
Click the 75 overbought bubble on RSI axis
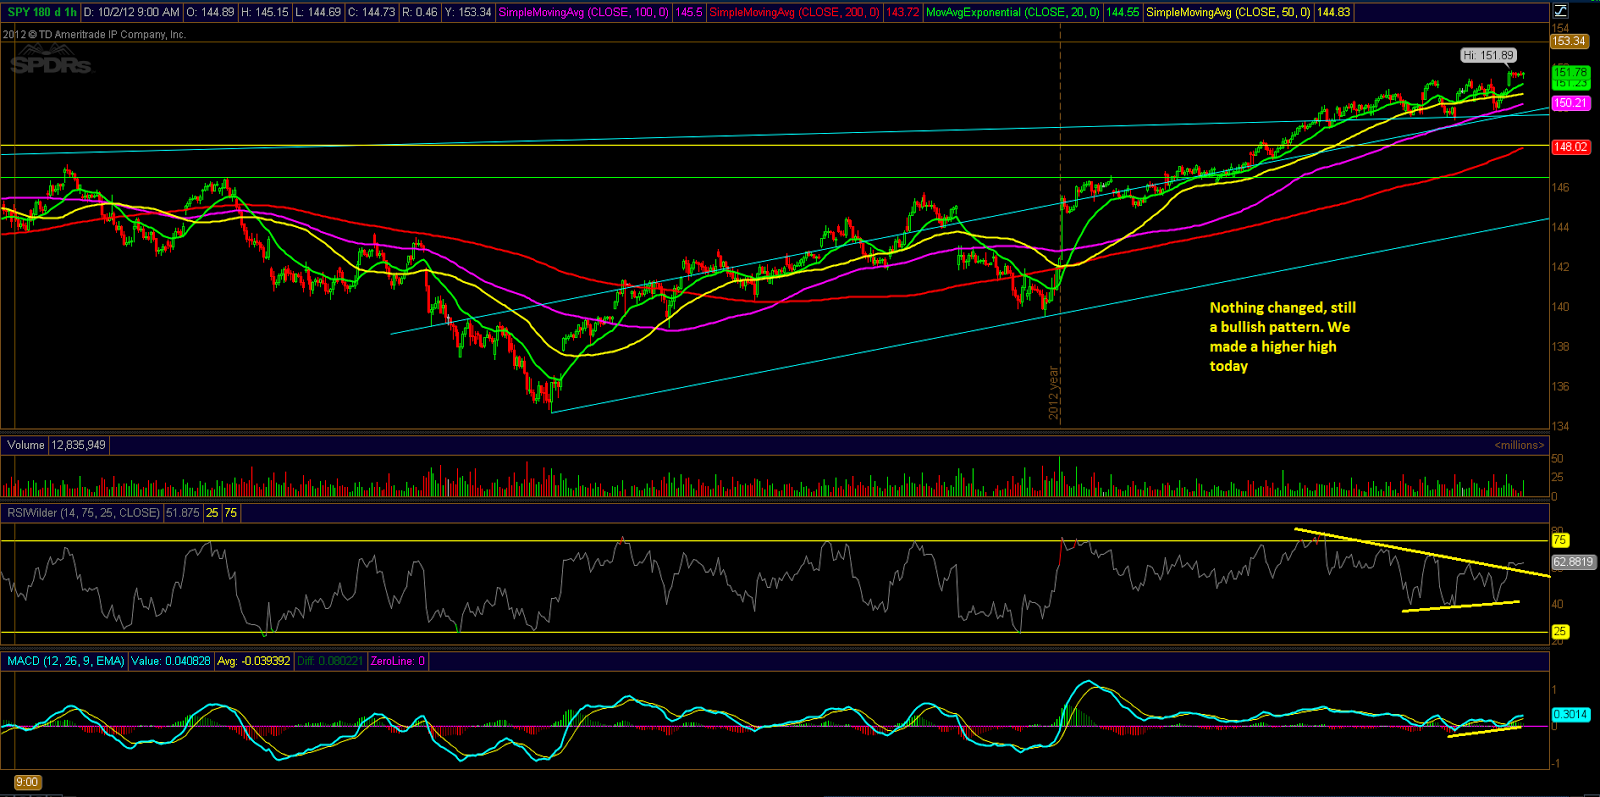pos(1560,540)
